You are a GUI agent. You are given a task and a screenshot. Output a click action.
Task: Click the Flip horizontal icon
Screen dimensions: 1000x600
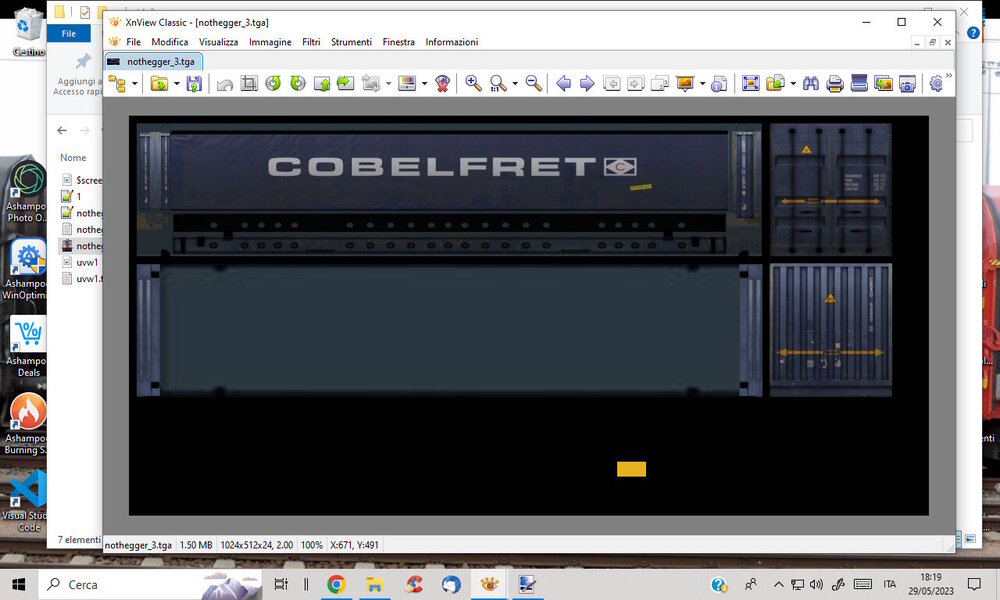coord(346,84)
